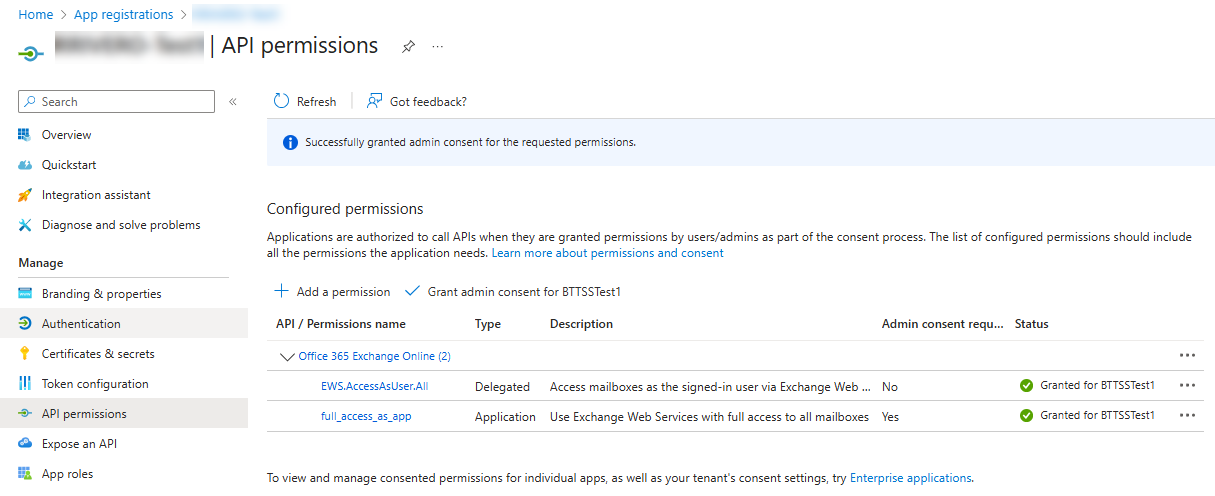Click the info icon in success banner
Screen dimensions: 1215x496
click(x=290, y=143)
